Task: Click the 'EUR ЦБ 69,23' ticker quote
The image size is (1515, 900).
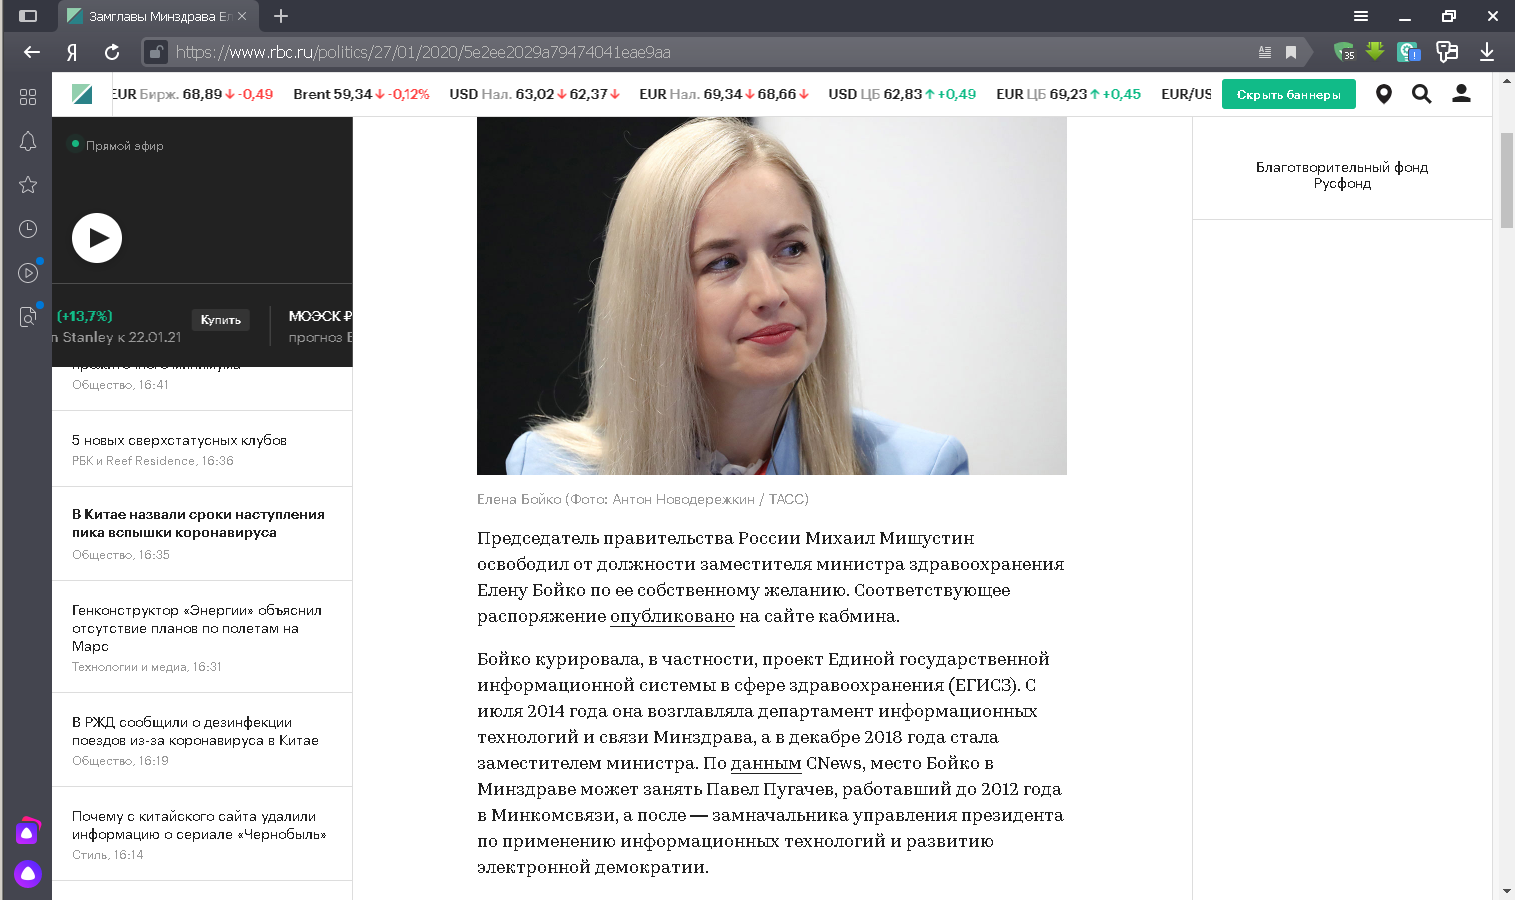Action: (x=1068, y=94)
